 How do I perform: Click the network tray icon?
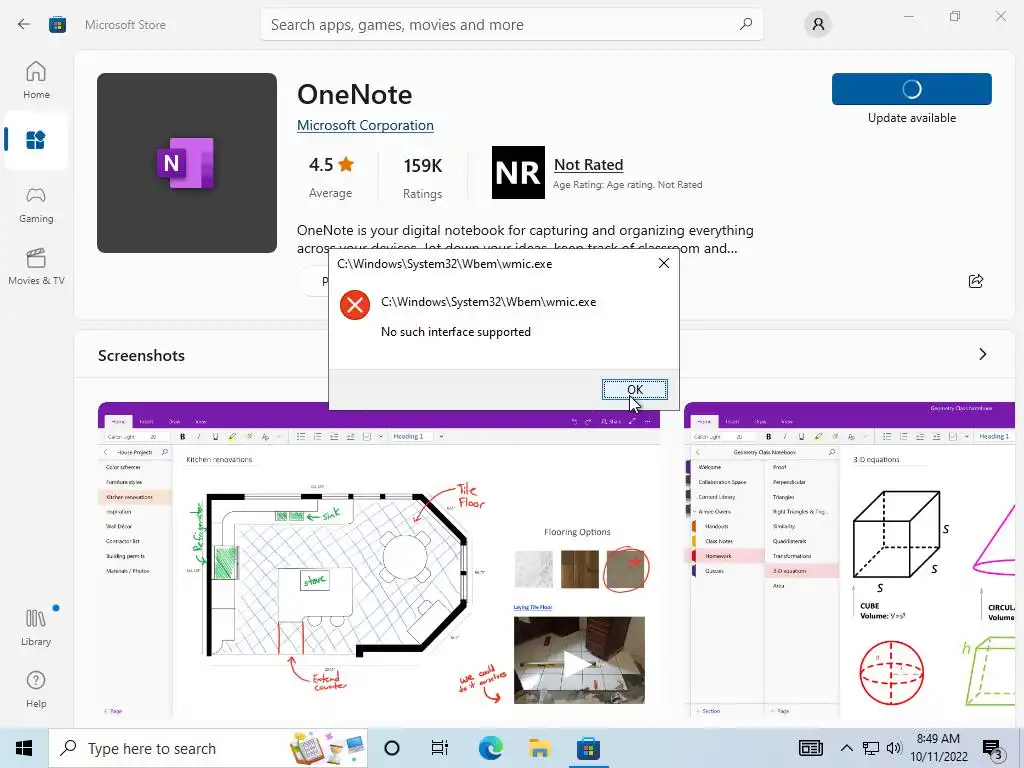[871, 748]
